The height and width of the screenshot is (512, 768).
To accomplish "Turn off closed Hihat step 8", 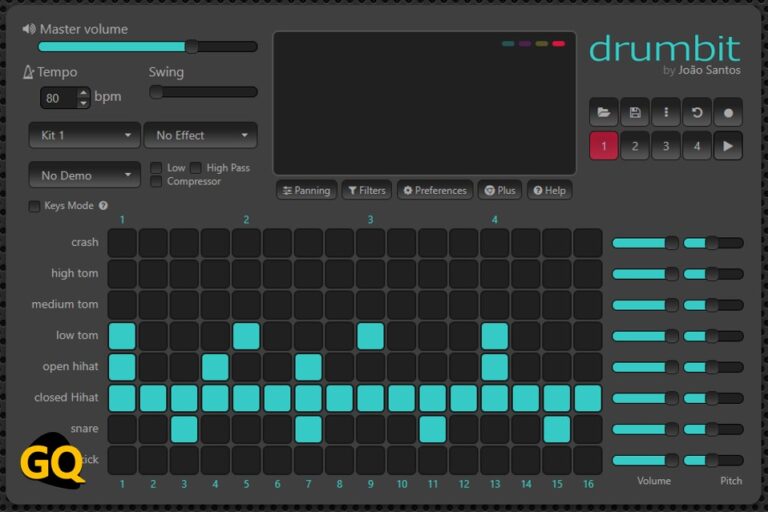I will tap(339, 398).
